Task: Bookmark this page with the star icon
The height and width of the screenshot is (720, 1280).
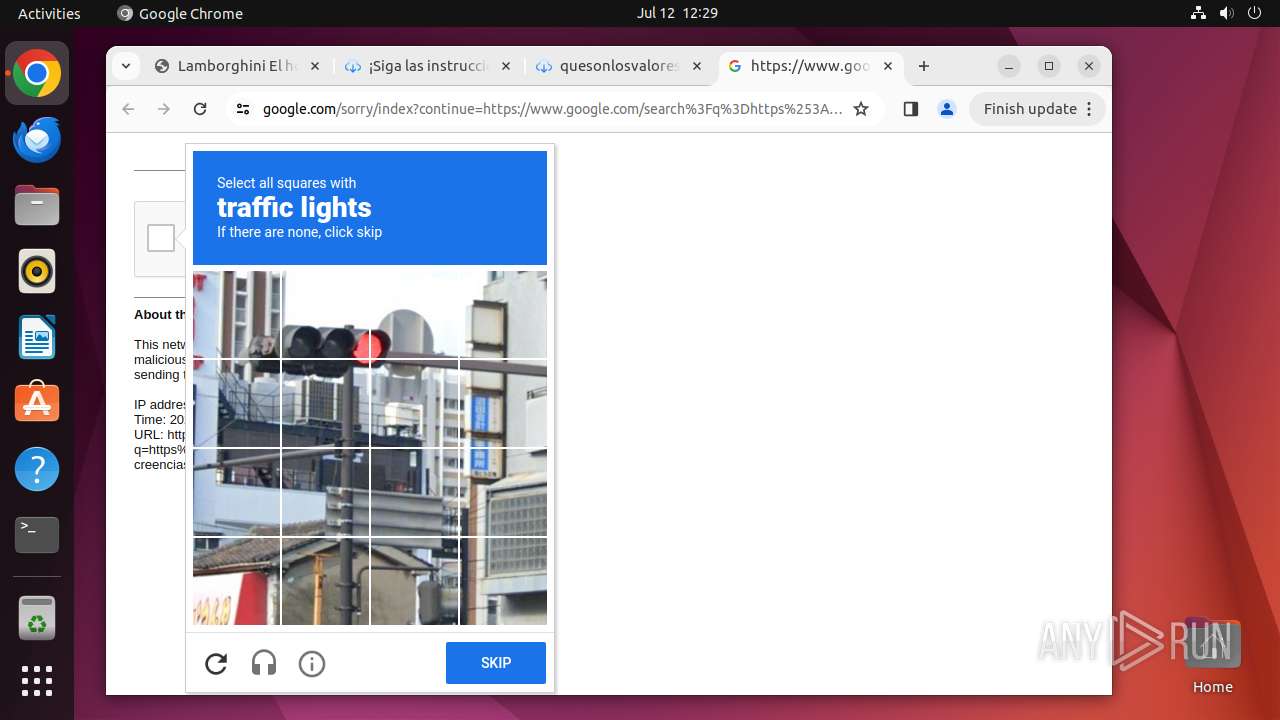Action: tap(861, 109)
